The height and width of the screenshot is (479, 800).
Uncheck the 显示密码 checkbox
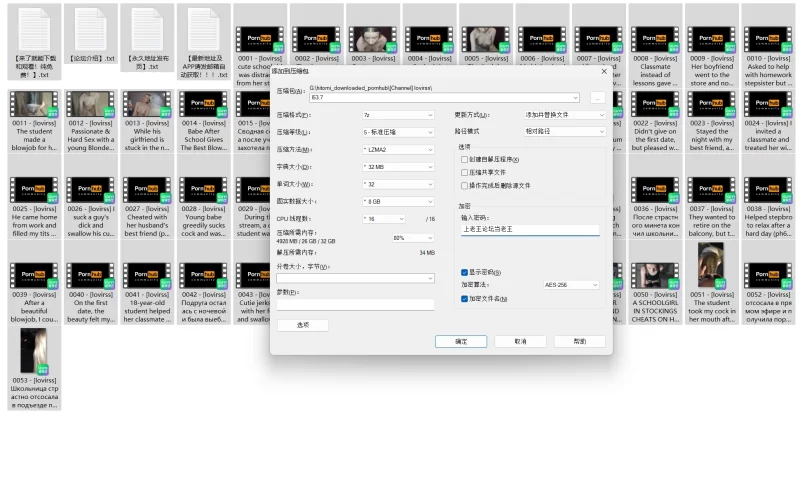pos(464,272)
